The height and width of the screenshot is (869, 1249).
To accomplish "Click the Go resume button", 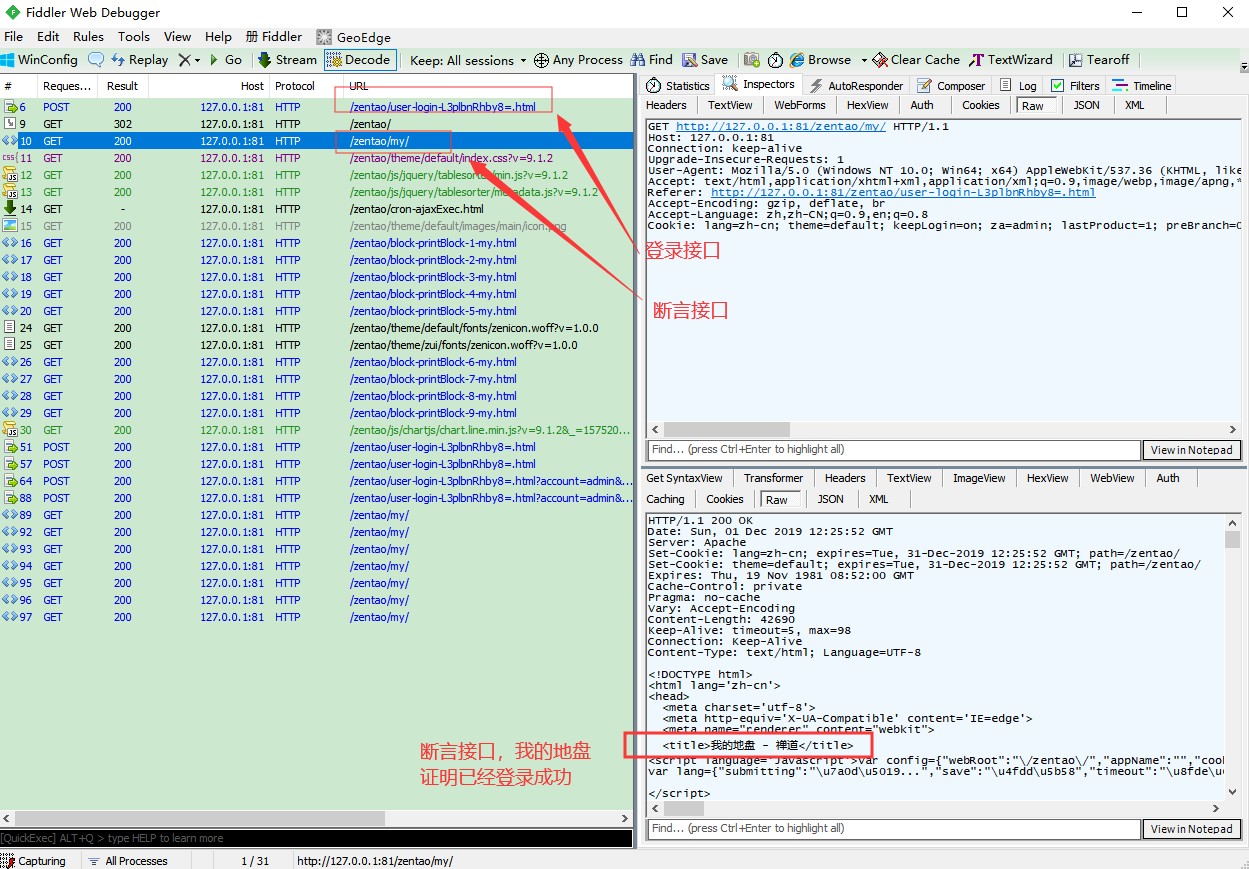I will [x=225, y=60].
